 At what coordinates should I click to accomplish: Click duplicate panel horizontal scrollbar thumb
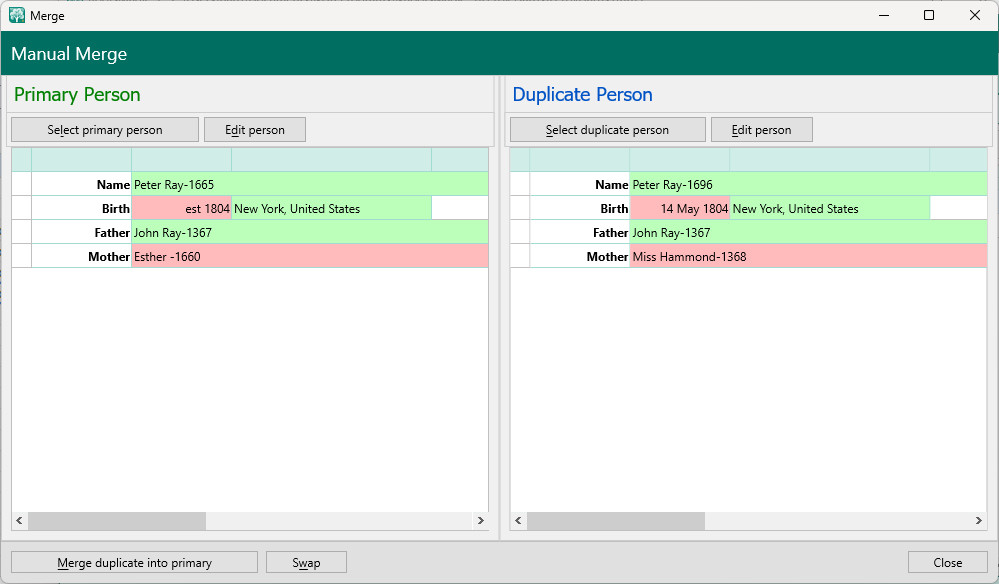[x=615, y=521]
